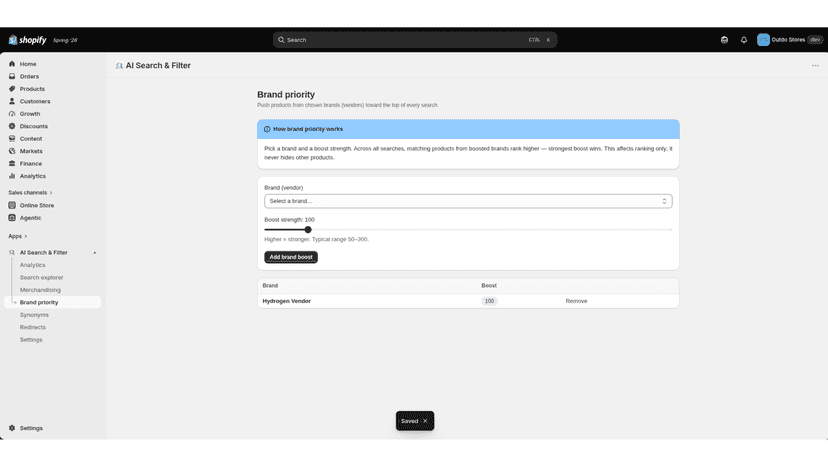Open the Online Store icon
Viewport: 828px width, 466px height.
[x=12, y=205]
